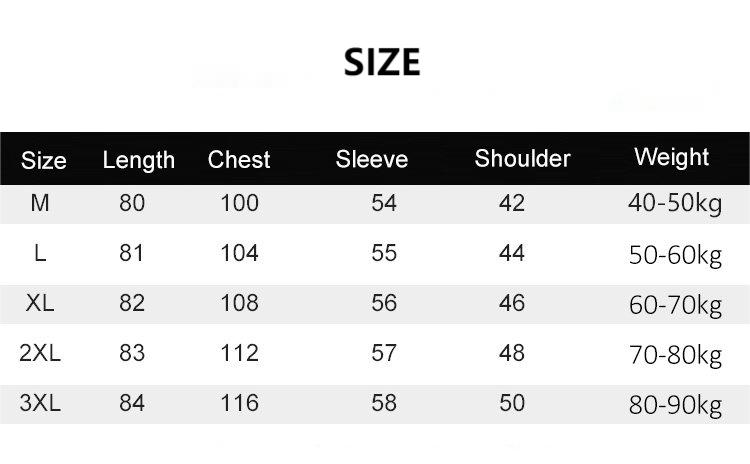
Task: Select the XL size row label
Action: click(40, 303)
